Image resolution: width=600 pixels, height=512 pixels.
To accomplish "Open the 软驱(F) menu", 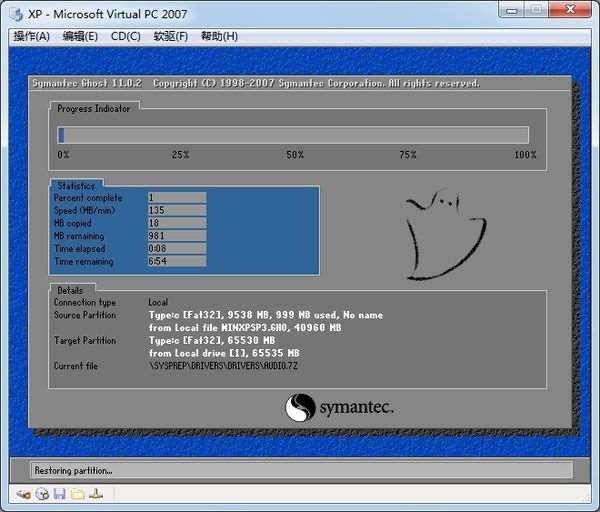I will (x=171, y=36).
